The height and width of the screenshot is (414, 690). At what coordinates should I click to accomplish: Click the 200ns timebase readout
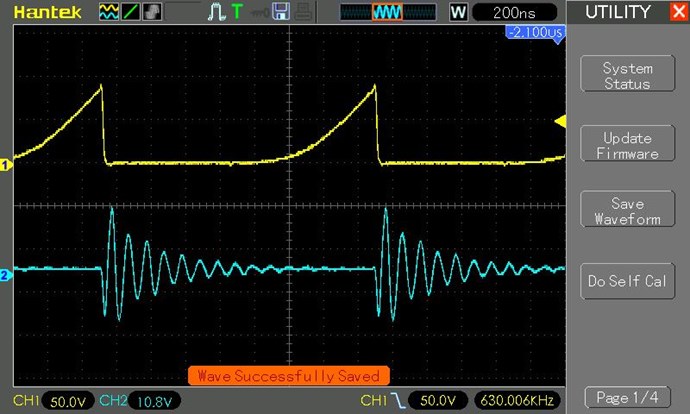click(x=514, y=13)
